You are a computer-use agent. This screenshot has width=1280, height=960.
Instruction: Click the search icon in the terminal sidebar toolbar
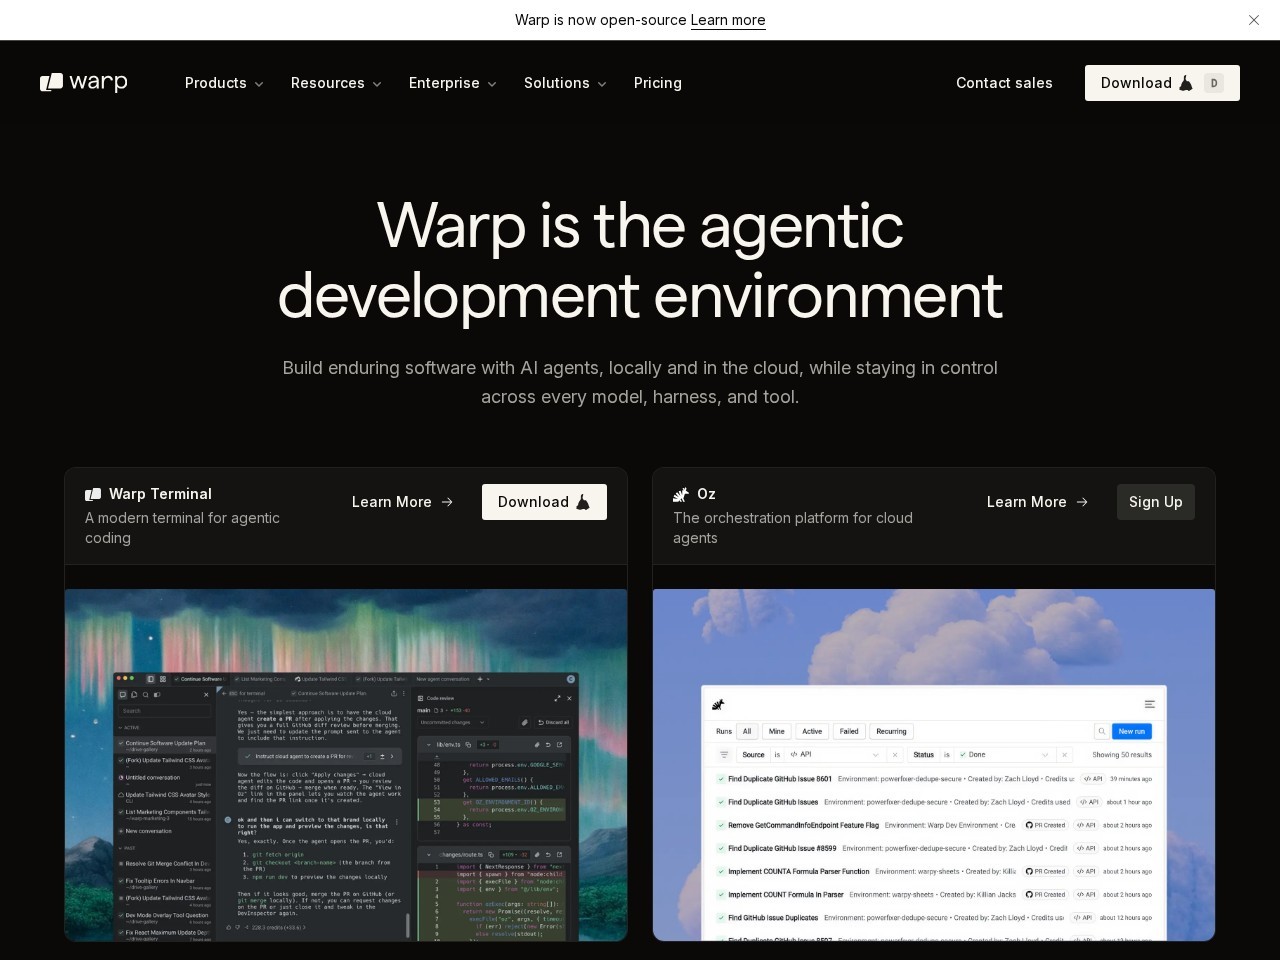(146, 694)
